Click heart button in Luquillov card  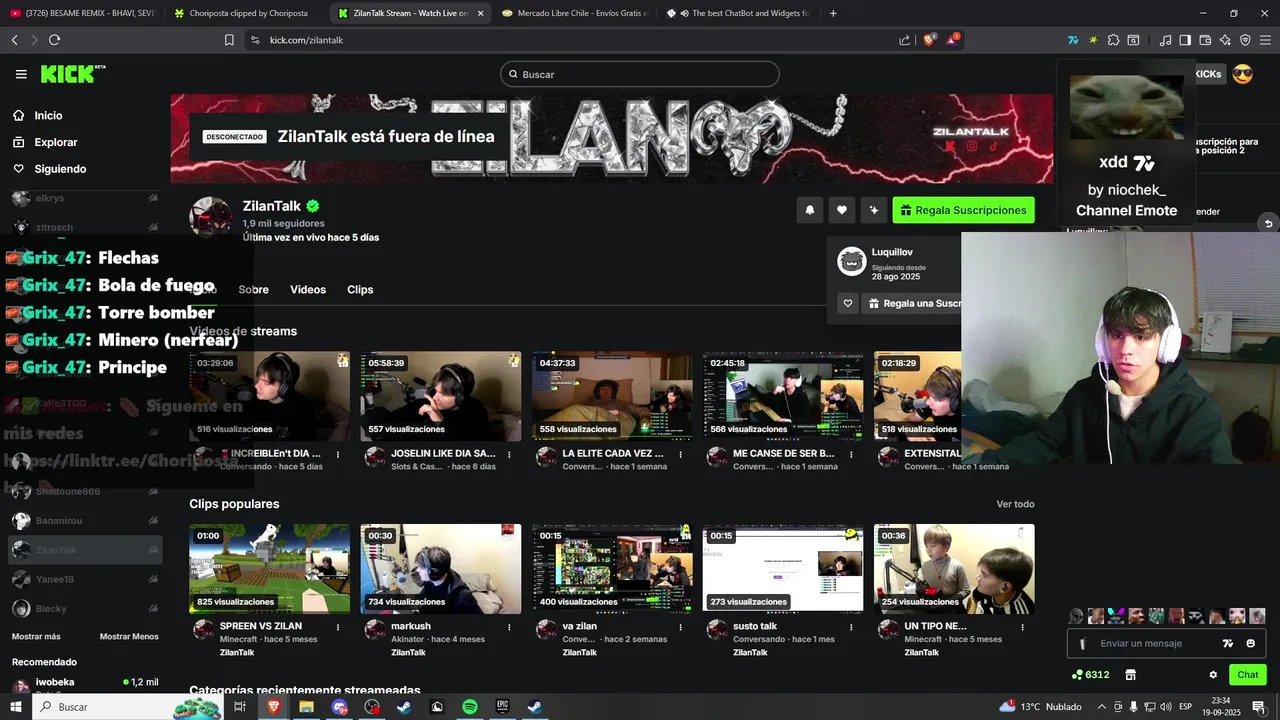click(x=848, y=304)
